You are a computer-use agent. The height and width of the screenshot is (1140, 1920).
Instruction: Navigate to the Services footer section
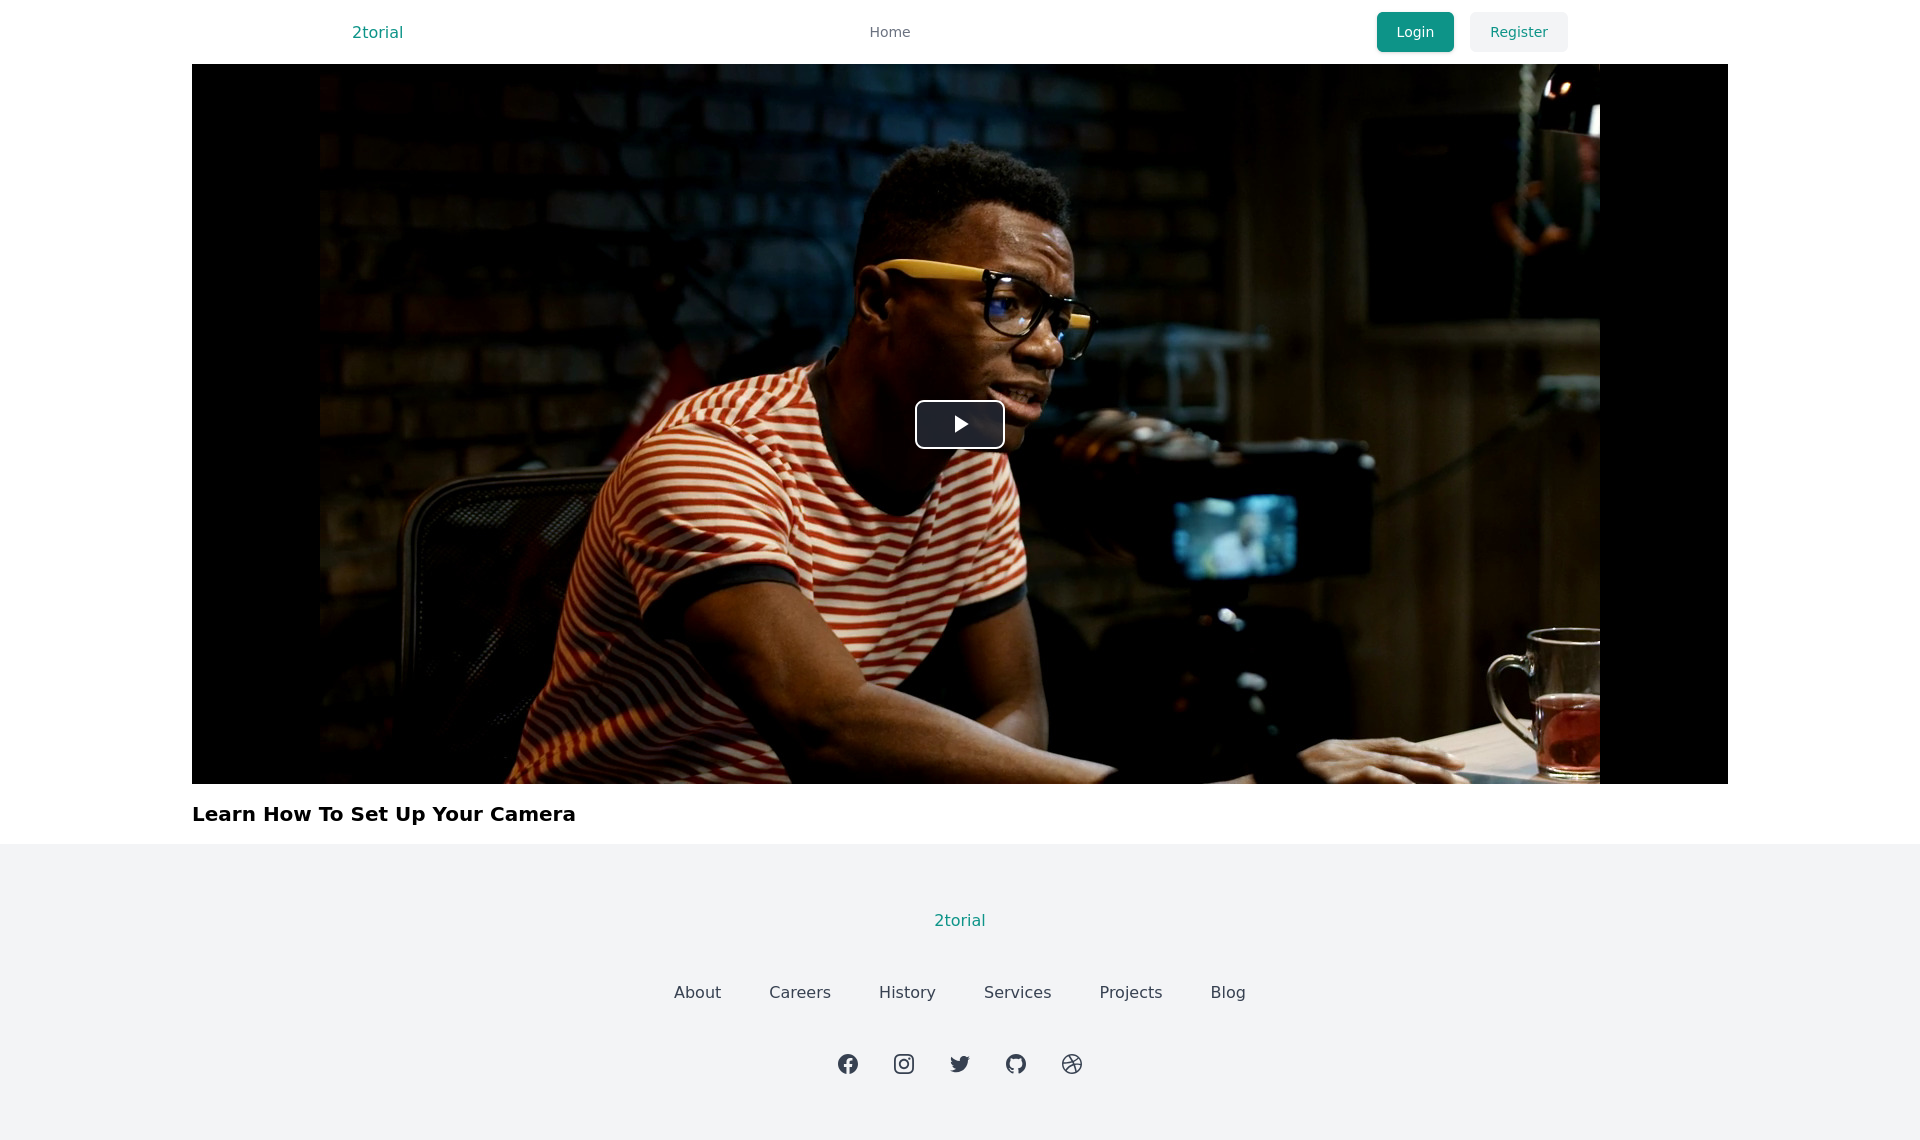click(x=1018, y=992)
